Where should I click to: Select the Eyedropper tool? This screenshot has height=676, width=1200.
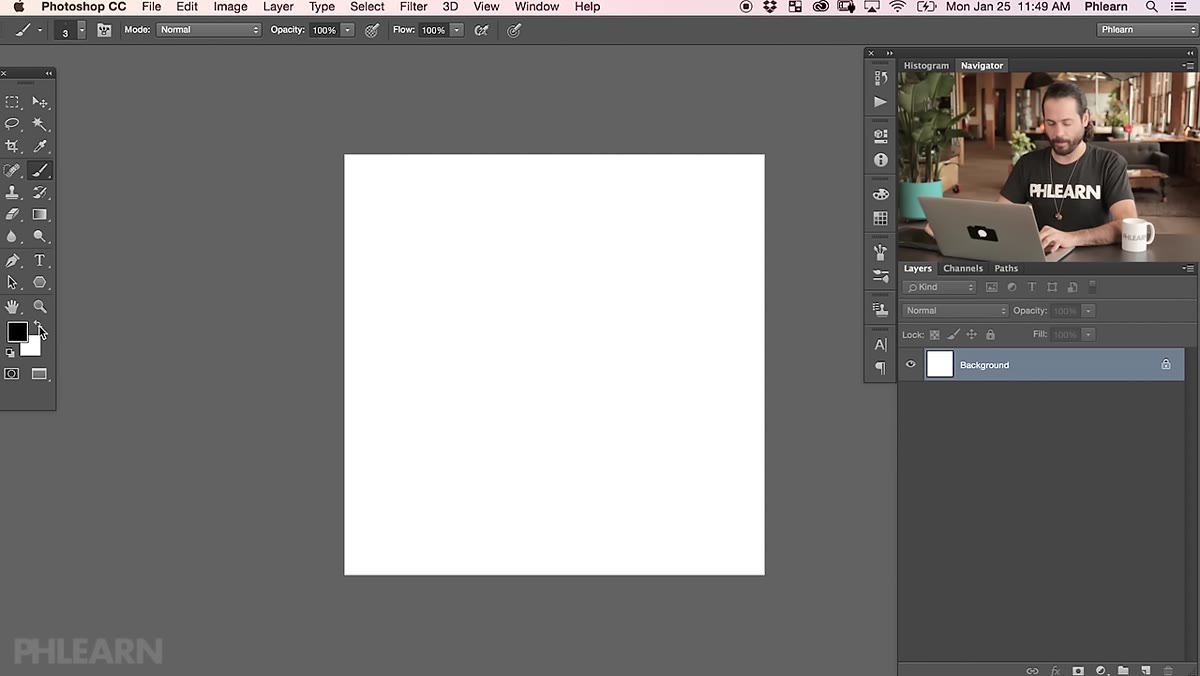(x=40, y=147)
